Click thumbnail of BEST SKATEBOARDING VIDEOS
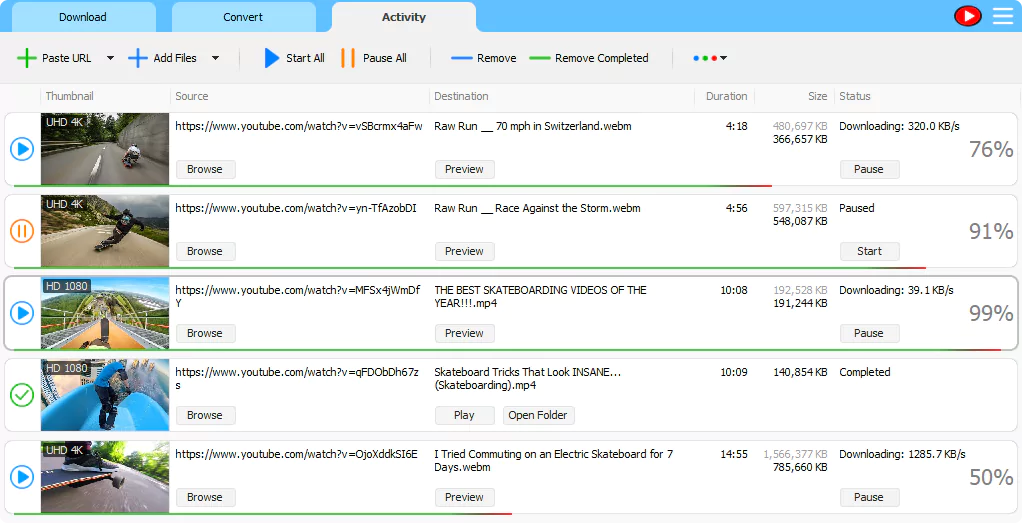 click(x=105, y=313)
